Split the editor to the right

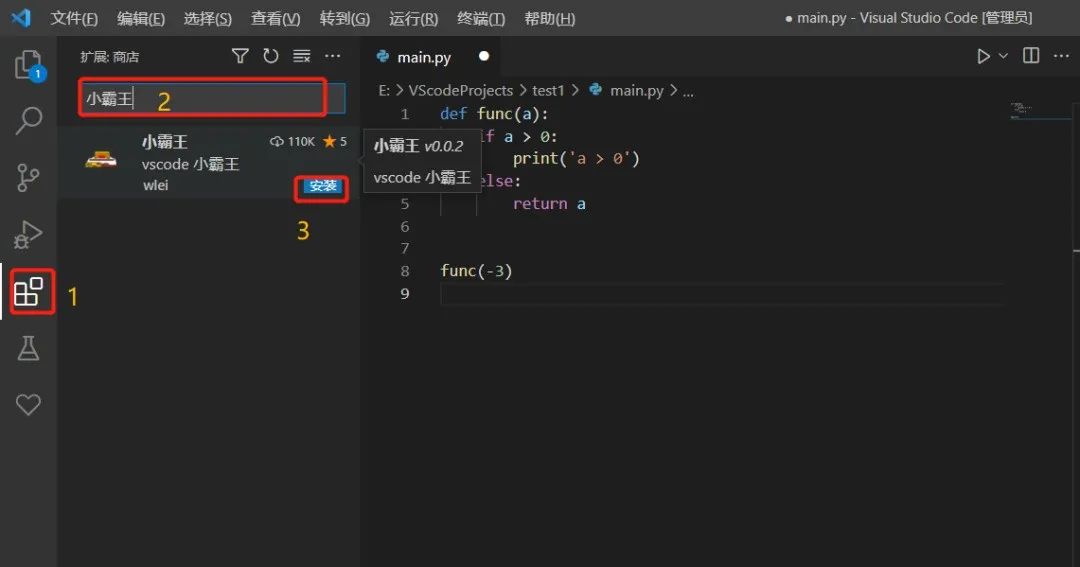pyautogui.click(x=1031, y=56)
